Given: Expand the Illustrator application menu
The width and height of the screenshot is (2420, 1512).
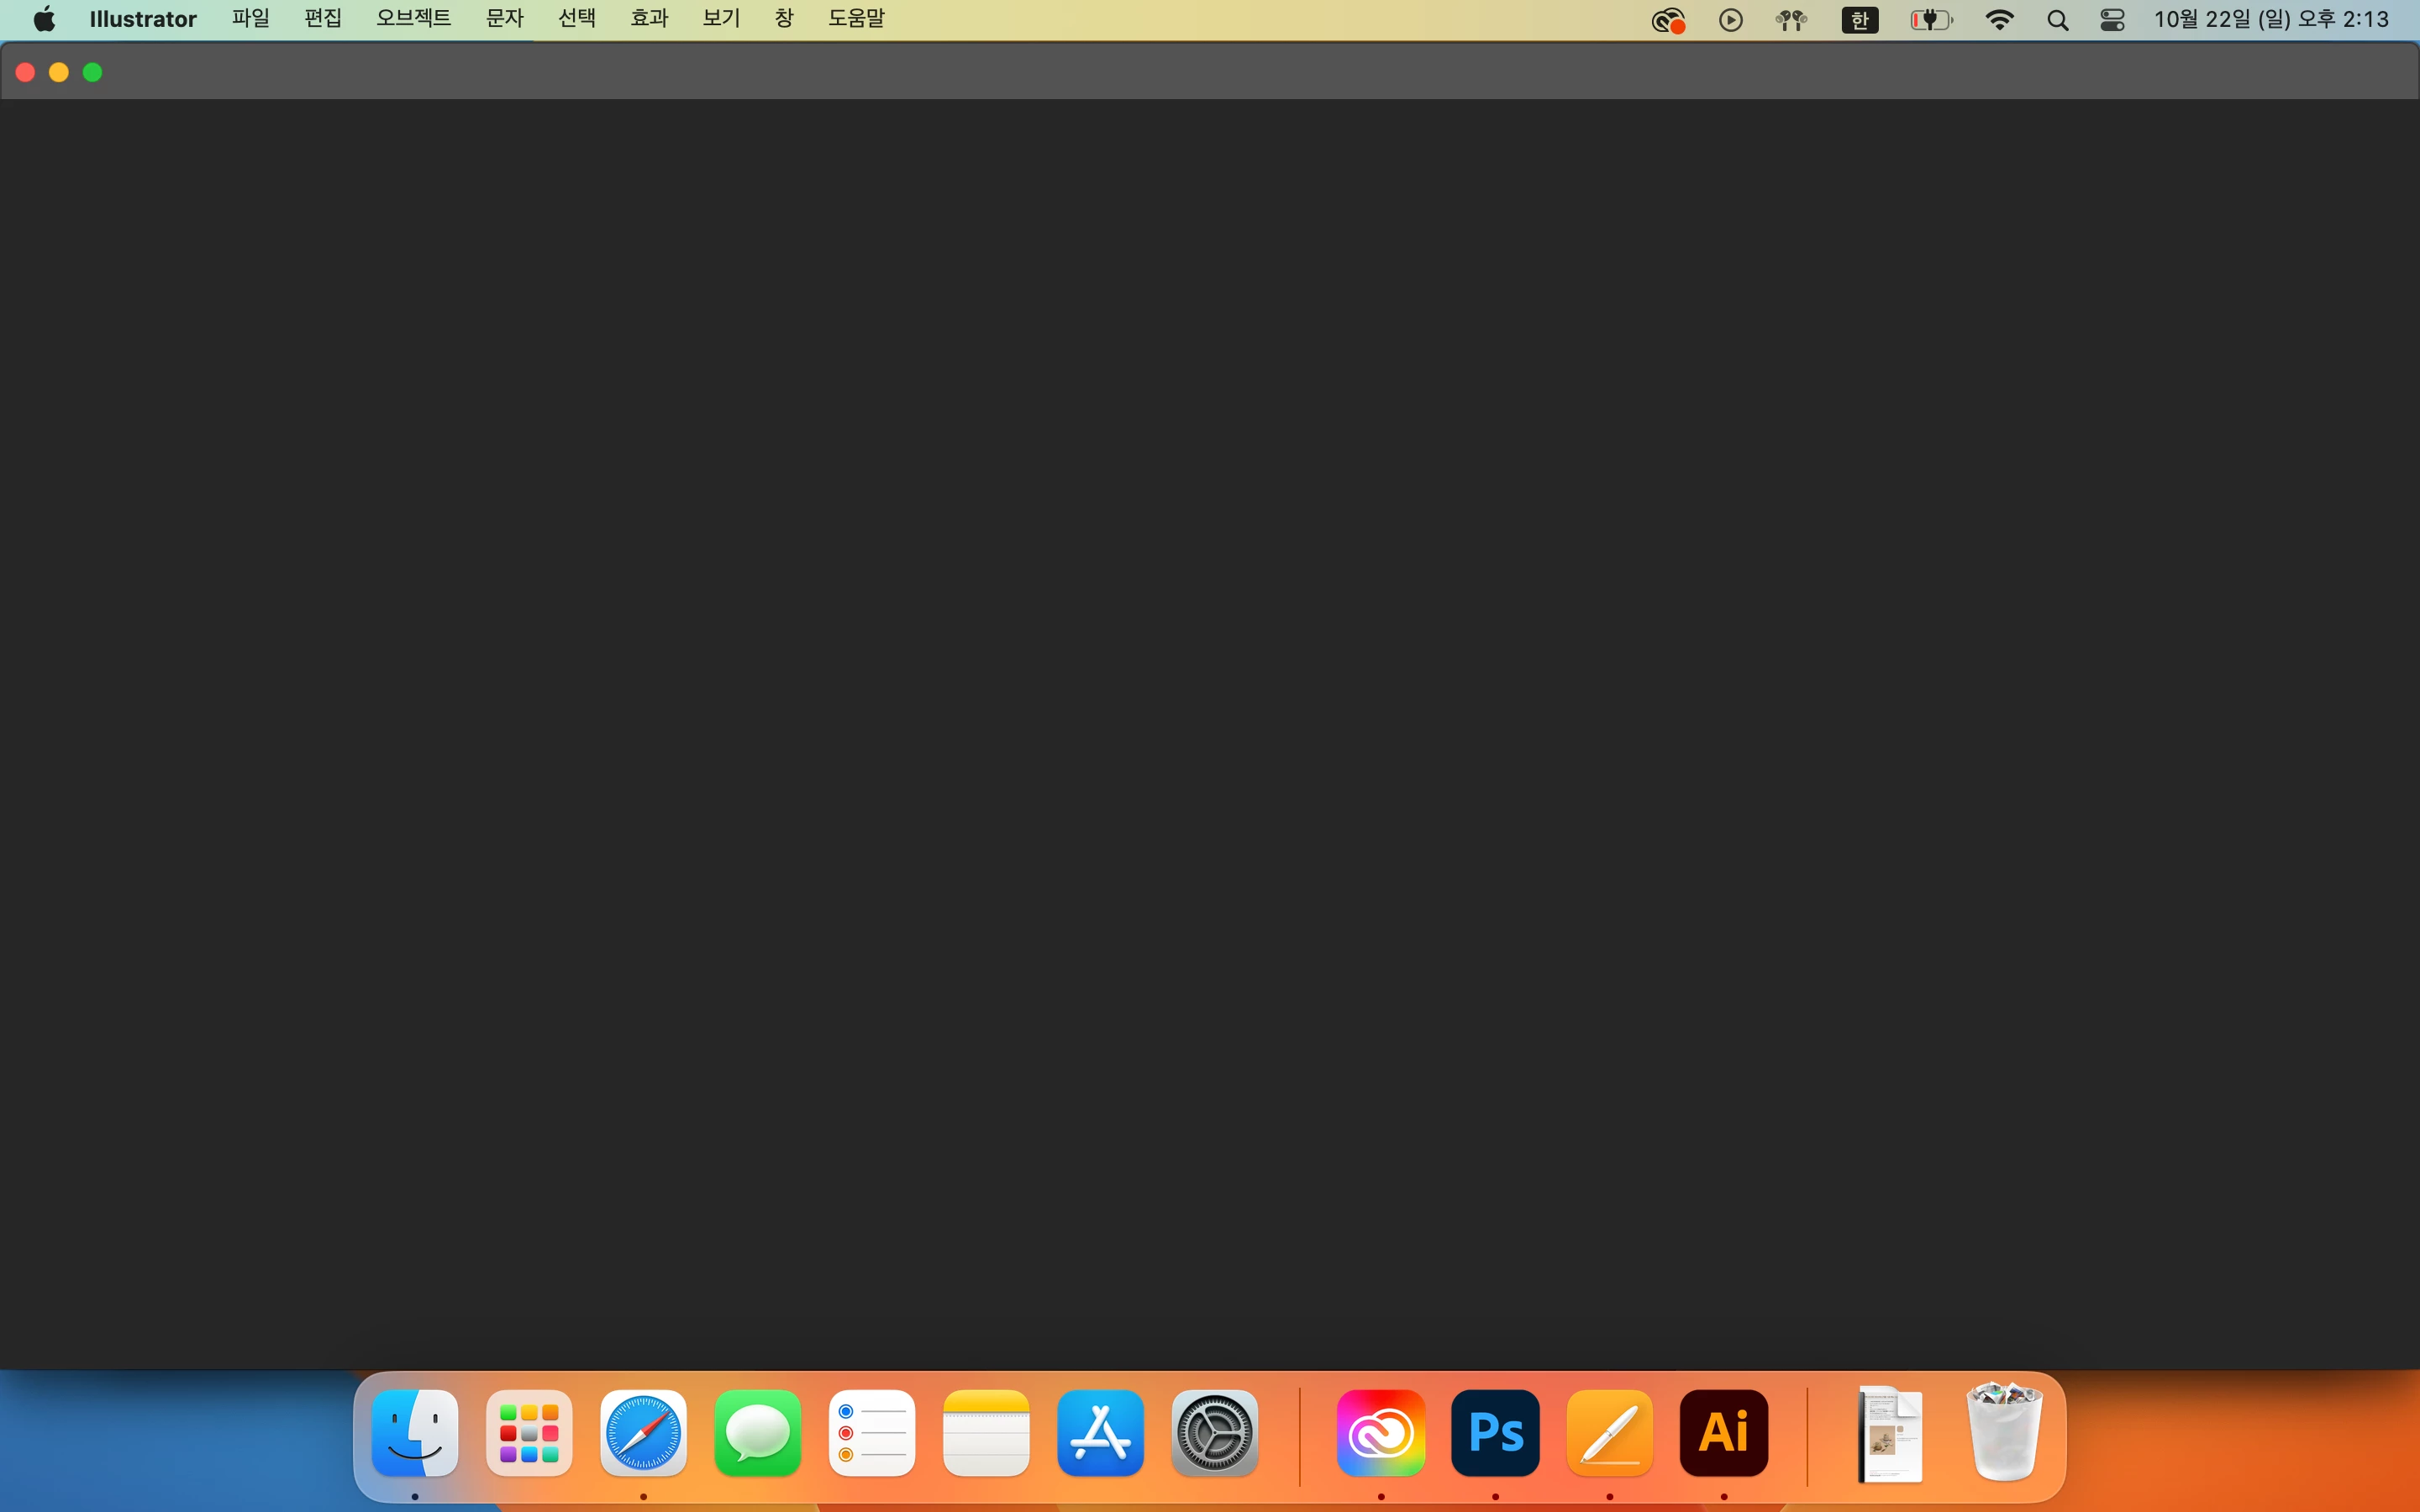Looking at the screenshot, I should tap(143, 19).
